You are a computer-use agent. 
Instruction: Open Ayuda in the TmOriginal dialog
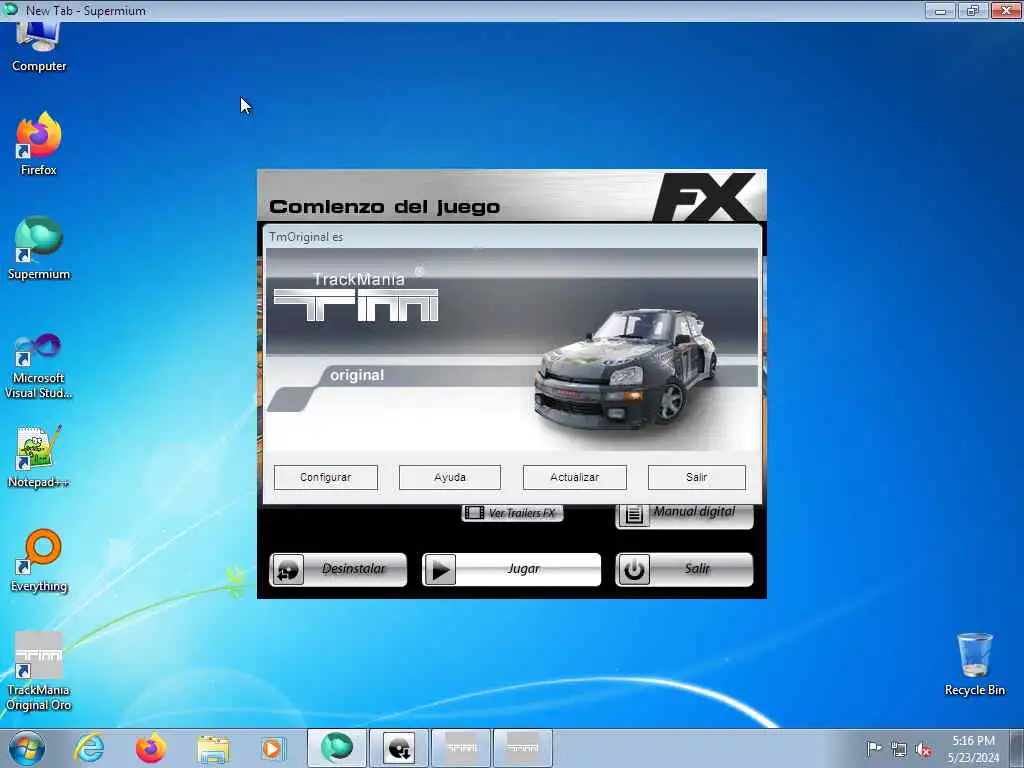click(x=450, y=477)
